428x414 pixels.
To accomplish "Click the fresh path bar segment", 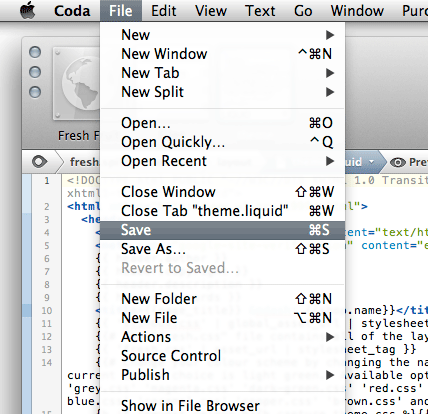I will [x=84, y=162].
